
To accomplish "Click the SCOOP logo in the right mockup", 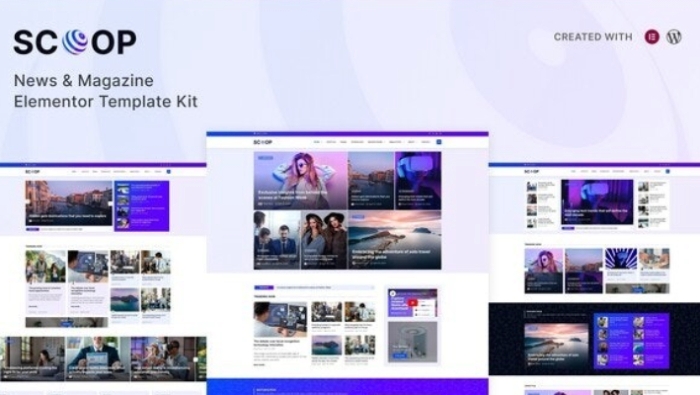I will point(531,171).
